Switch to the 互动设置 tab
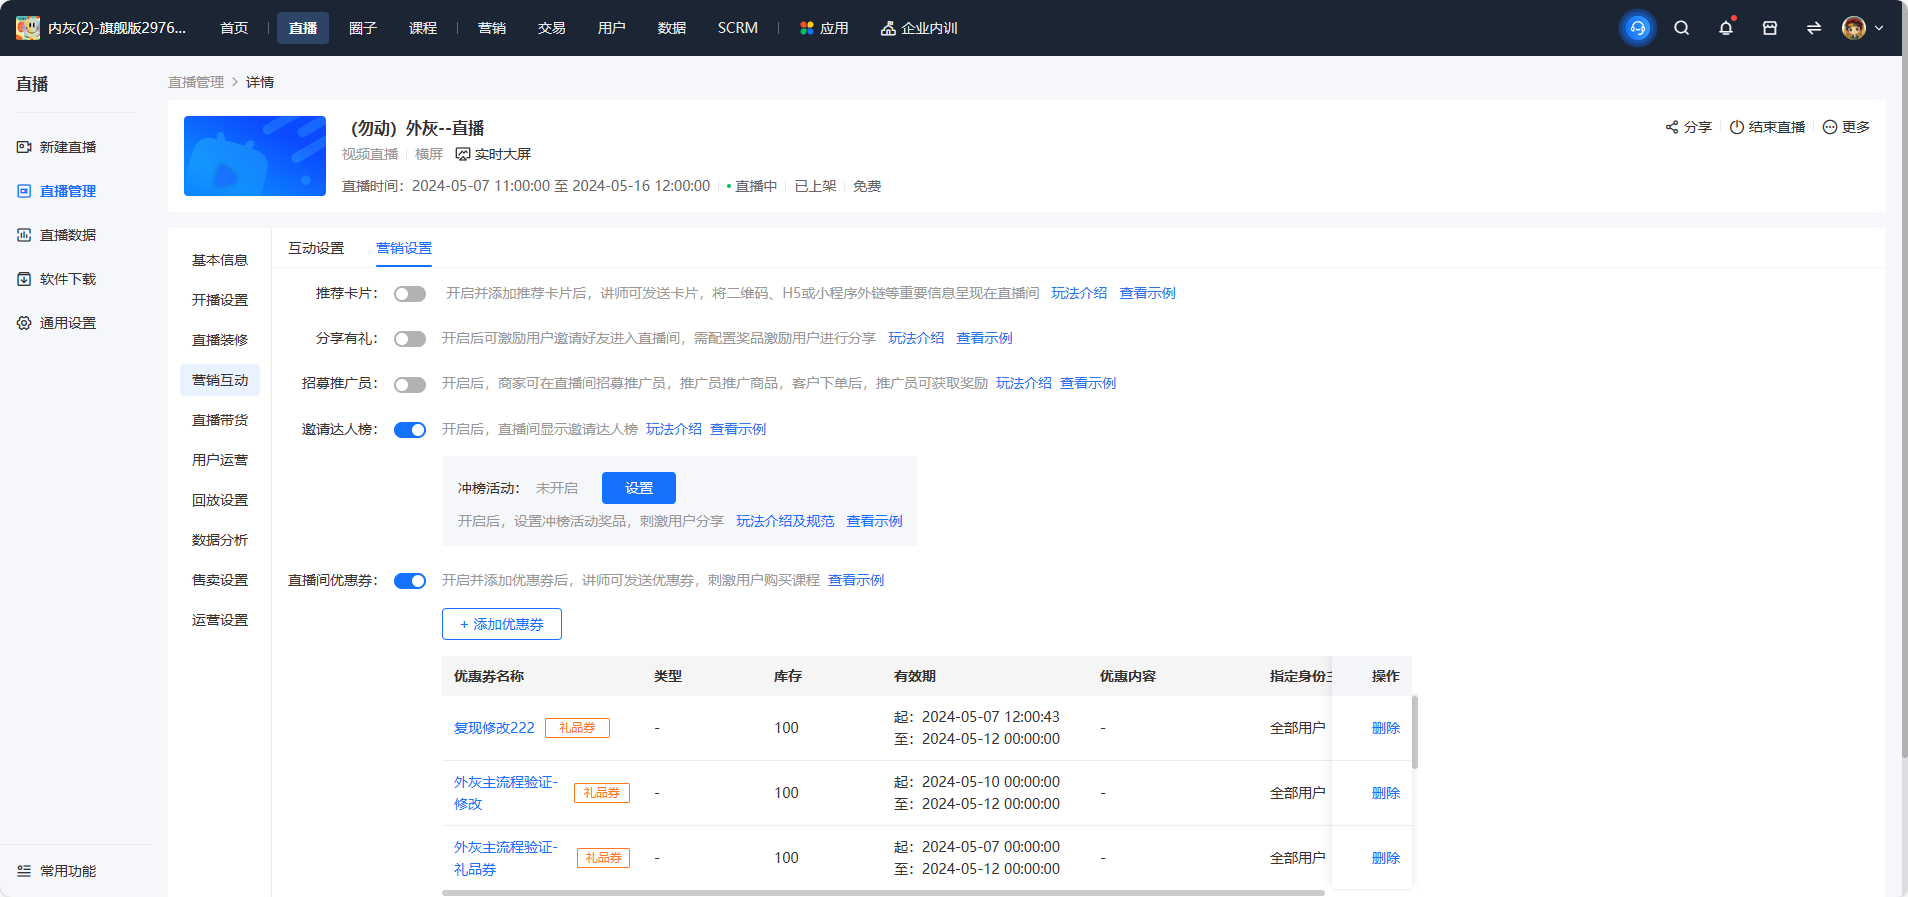This screenshot has height=897, width=1908. tap(316, 248)
